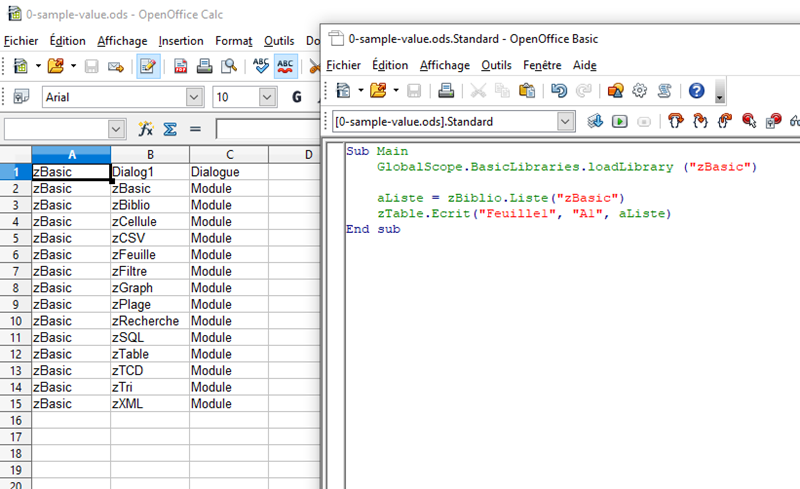Click the Sub Main line in editor

click(x=377, y=151)
